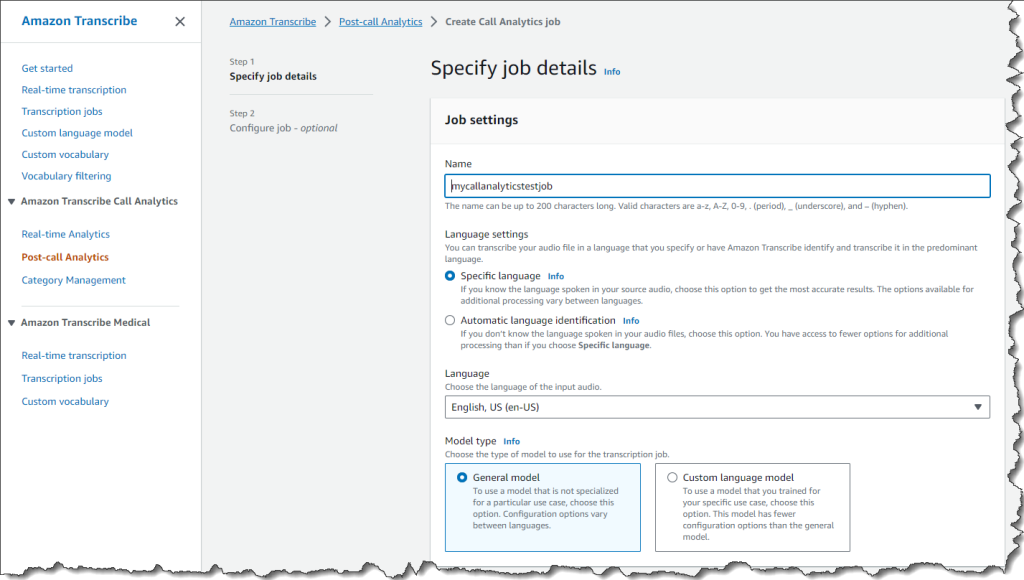This screenshot has width=1024, height=580.
Task: Open Medical Custom vocabulary link
Action: click(65, 401)
